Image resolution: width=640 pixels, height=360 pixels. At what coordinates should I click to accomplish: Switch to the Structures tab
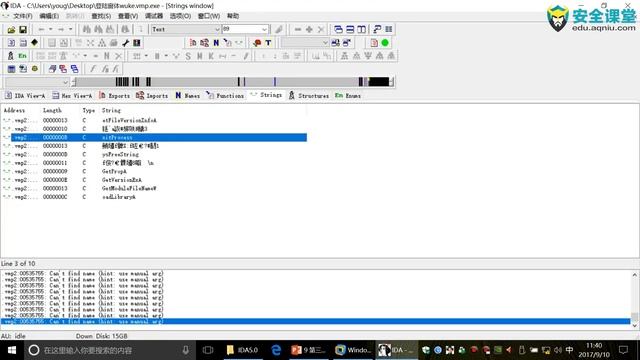tap(309, 96)
